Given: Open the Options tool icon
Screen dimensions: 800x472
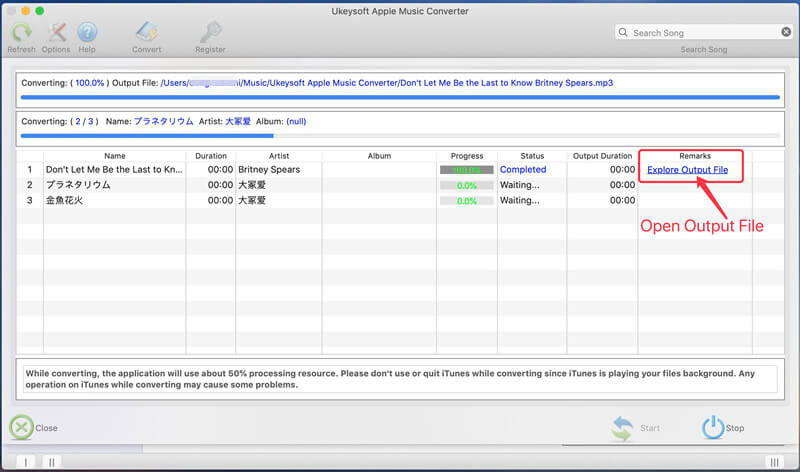Looking at the screenshot, I should pyautogui.click(x=56, y=33).
